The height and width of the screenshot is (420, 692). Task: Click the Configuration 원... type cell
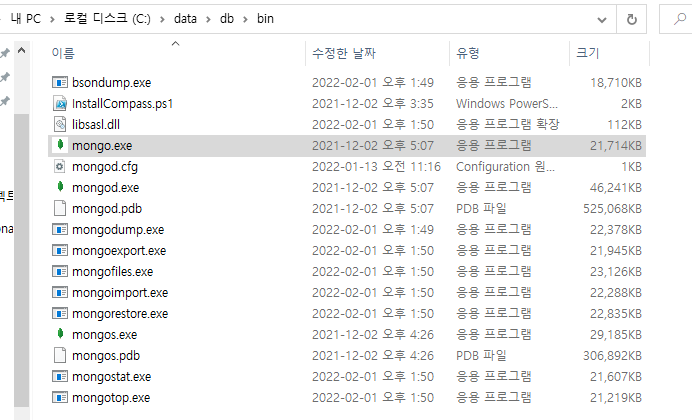(505, 167)
